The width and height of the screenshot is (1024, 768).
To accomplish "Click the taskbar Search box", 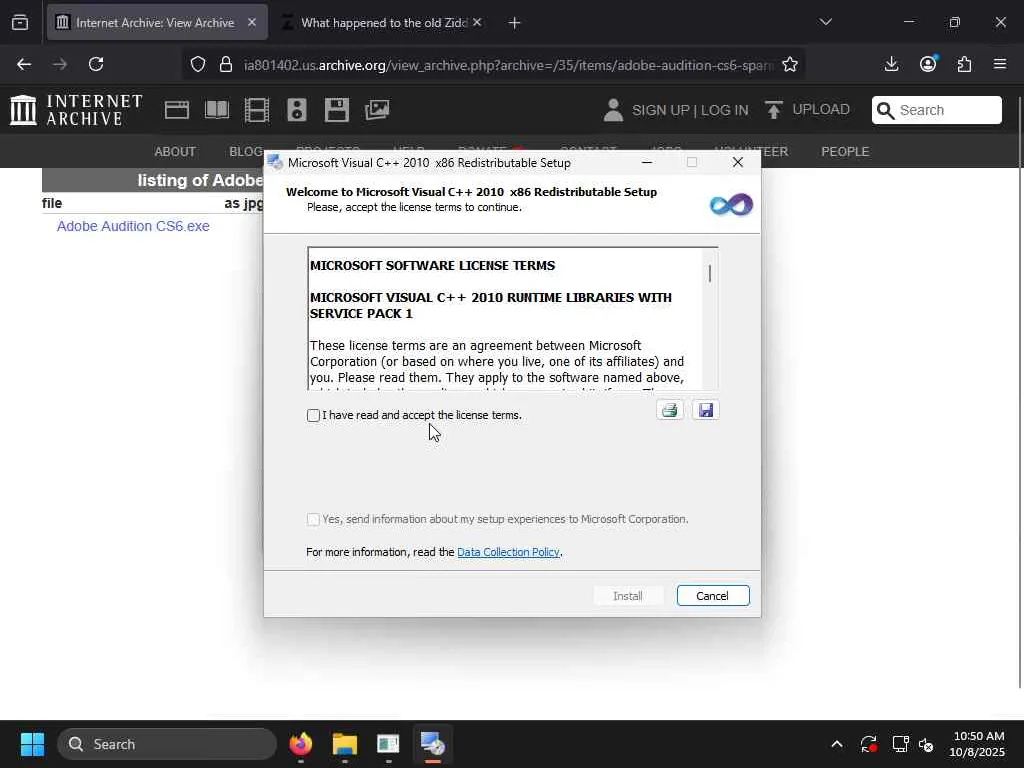I will click(x=167, y=744).
